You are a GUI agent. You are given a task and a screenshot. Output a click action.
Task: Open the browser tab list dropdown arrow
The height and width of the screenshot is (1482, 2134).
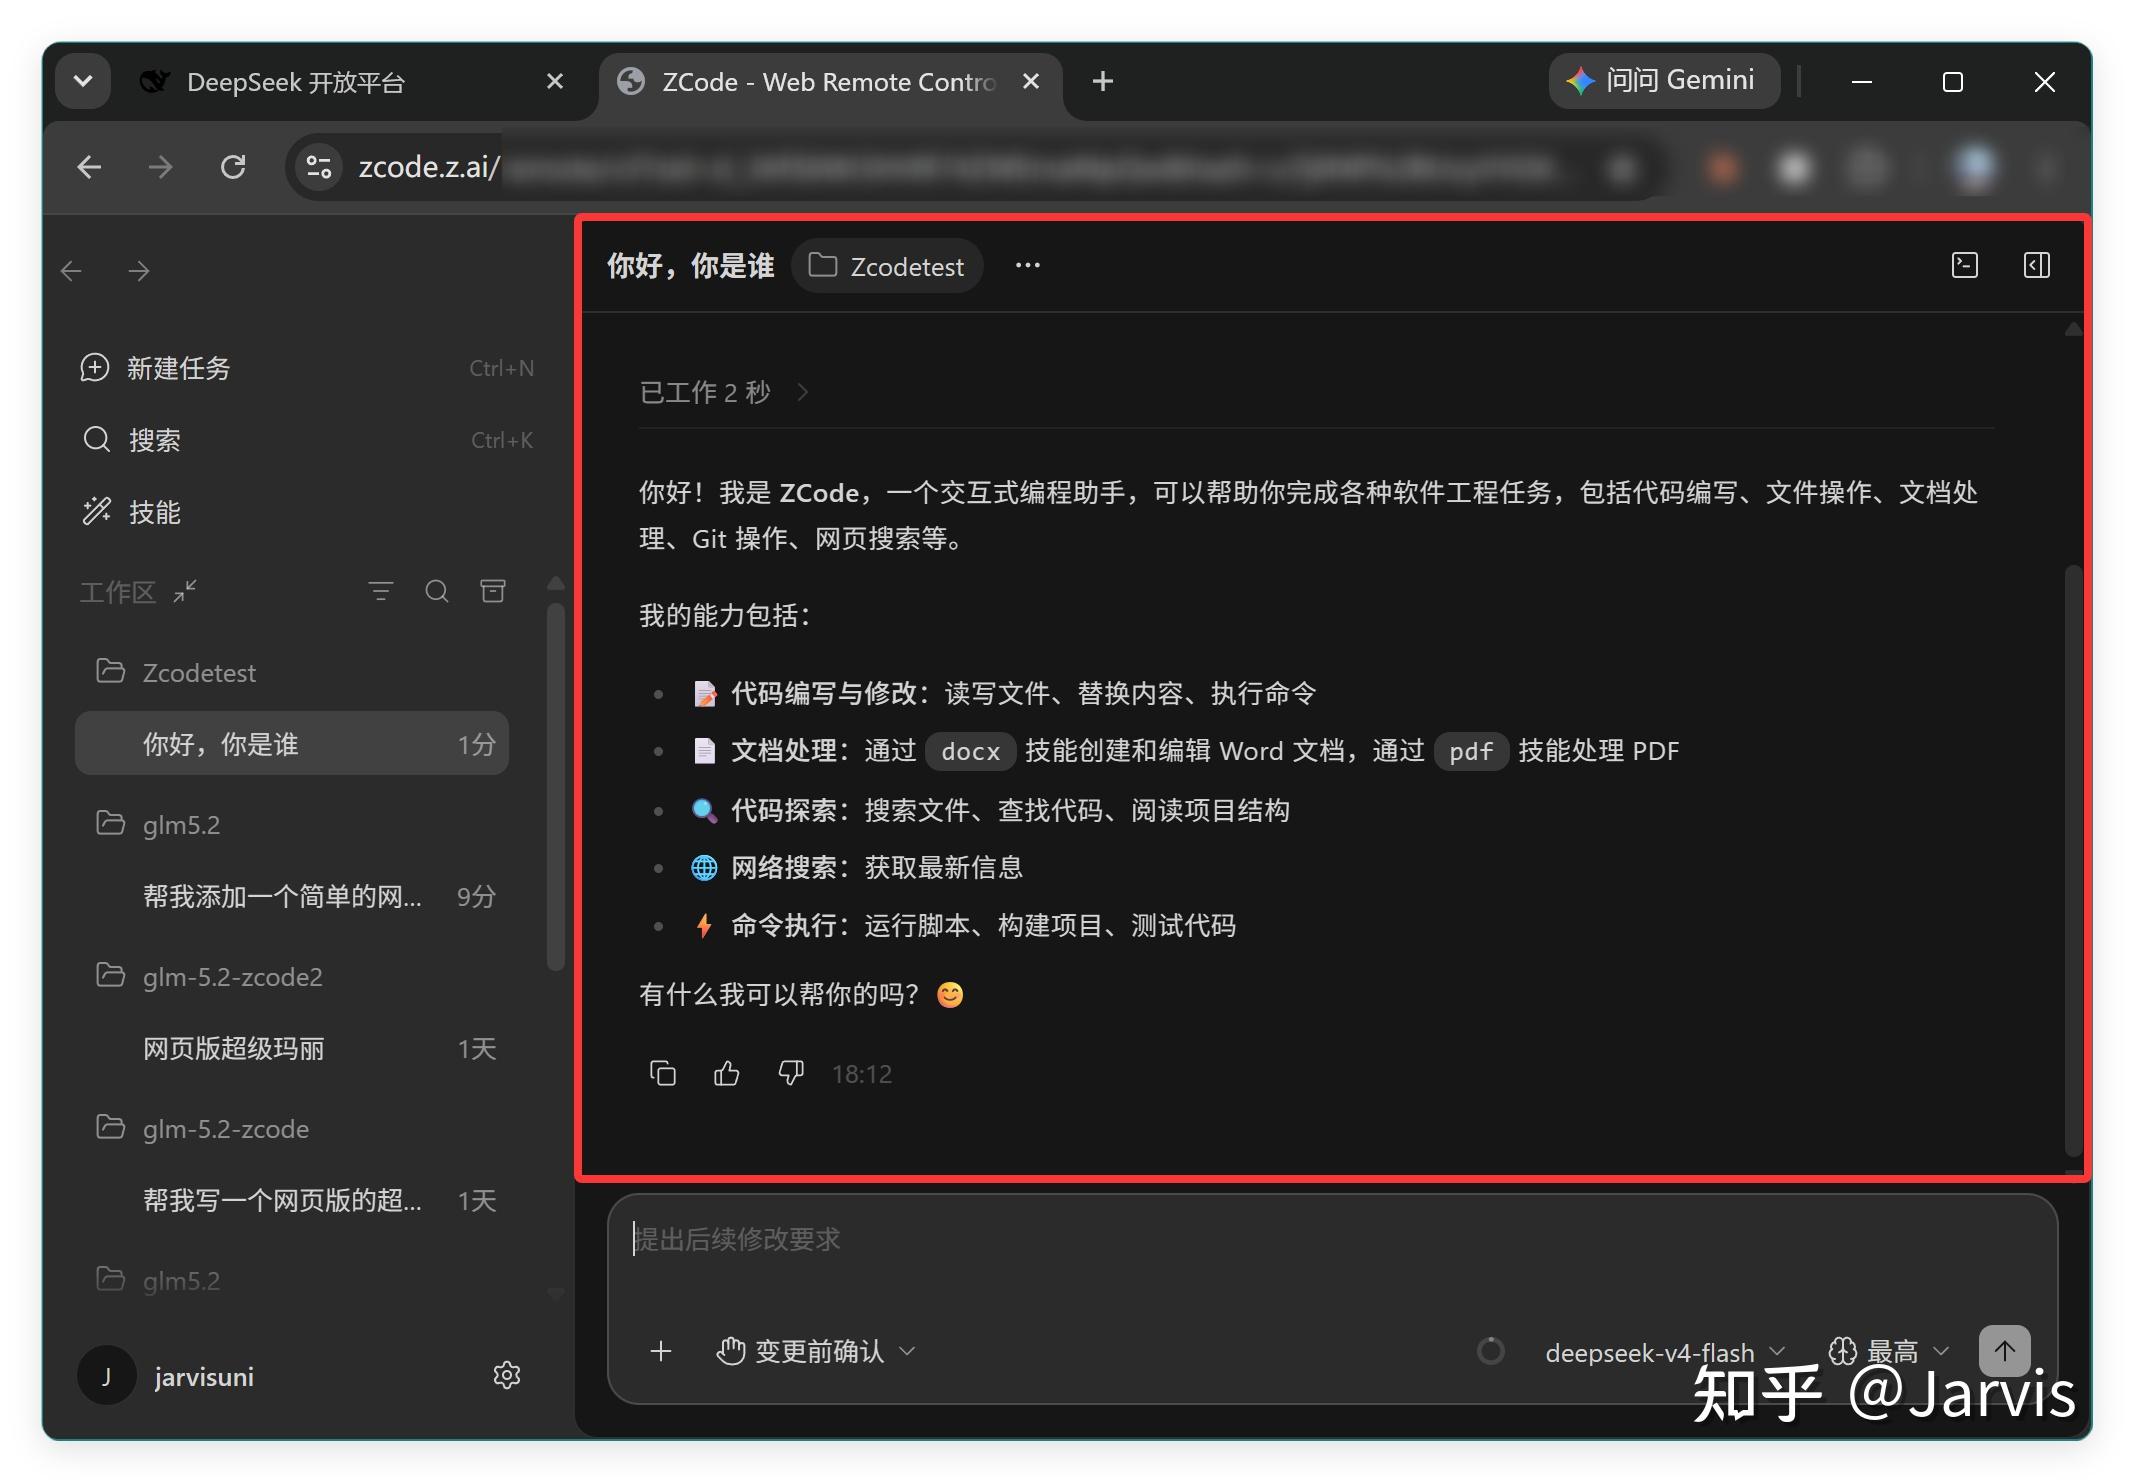[x=83, y=81]
